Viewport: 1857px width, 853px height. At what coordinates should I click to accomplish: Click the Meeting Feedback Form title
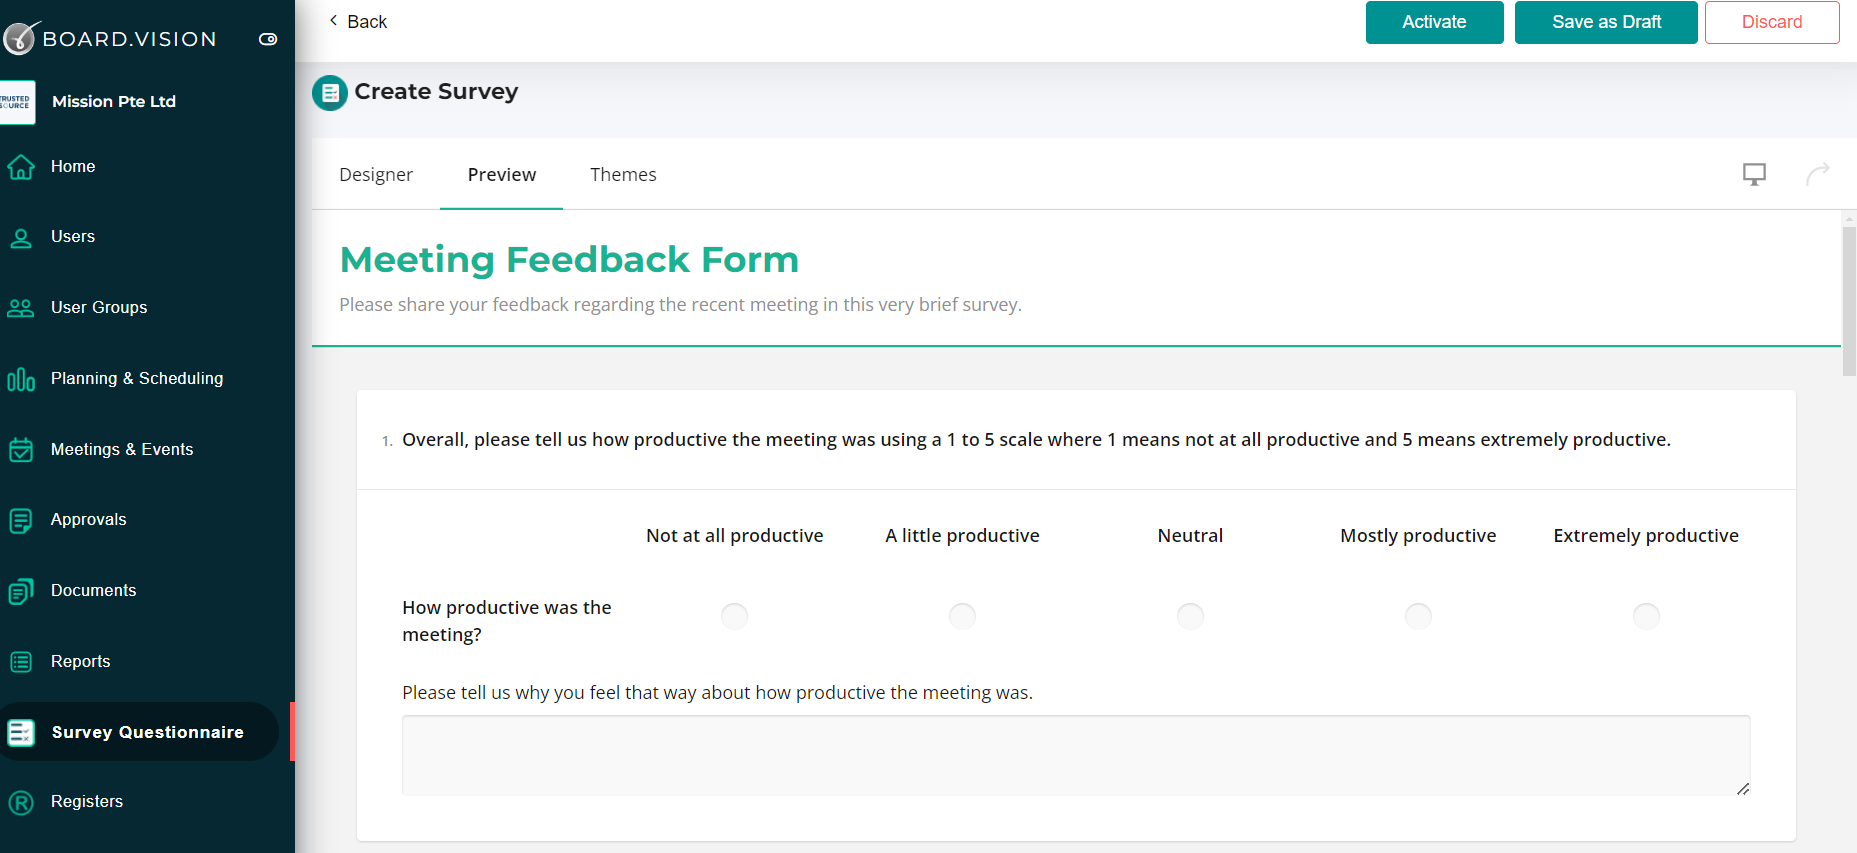pyautogui.click(x=569, y=259)
